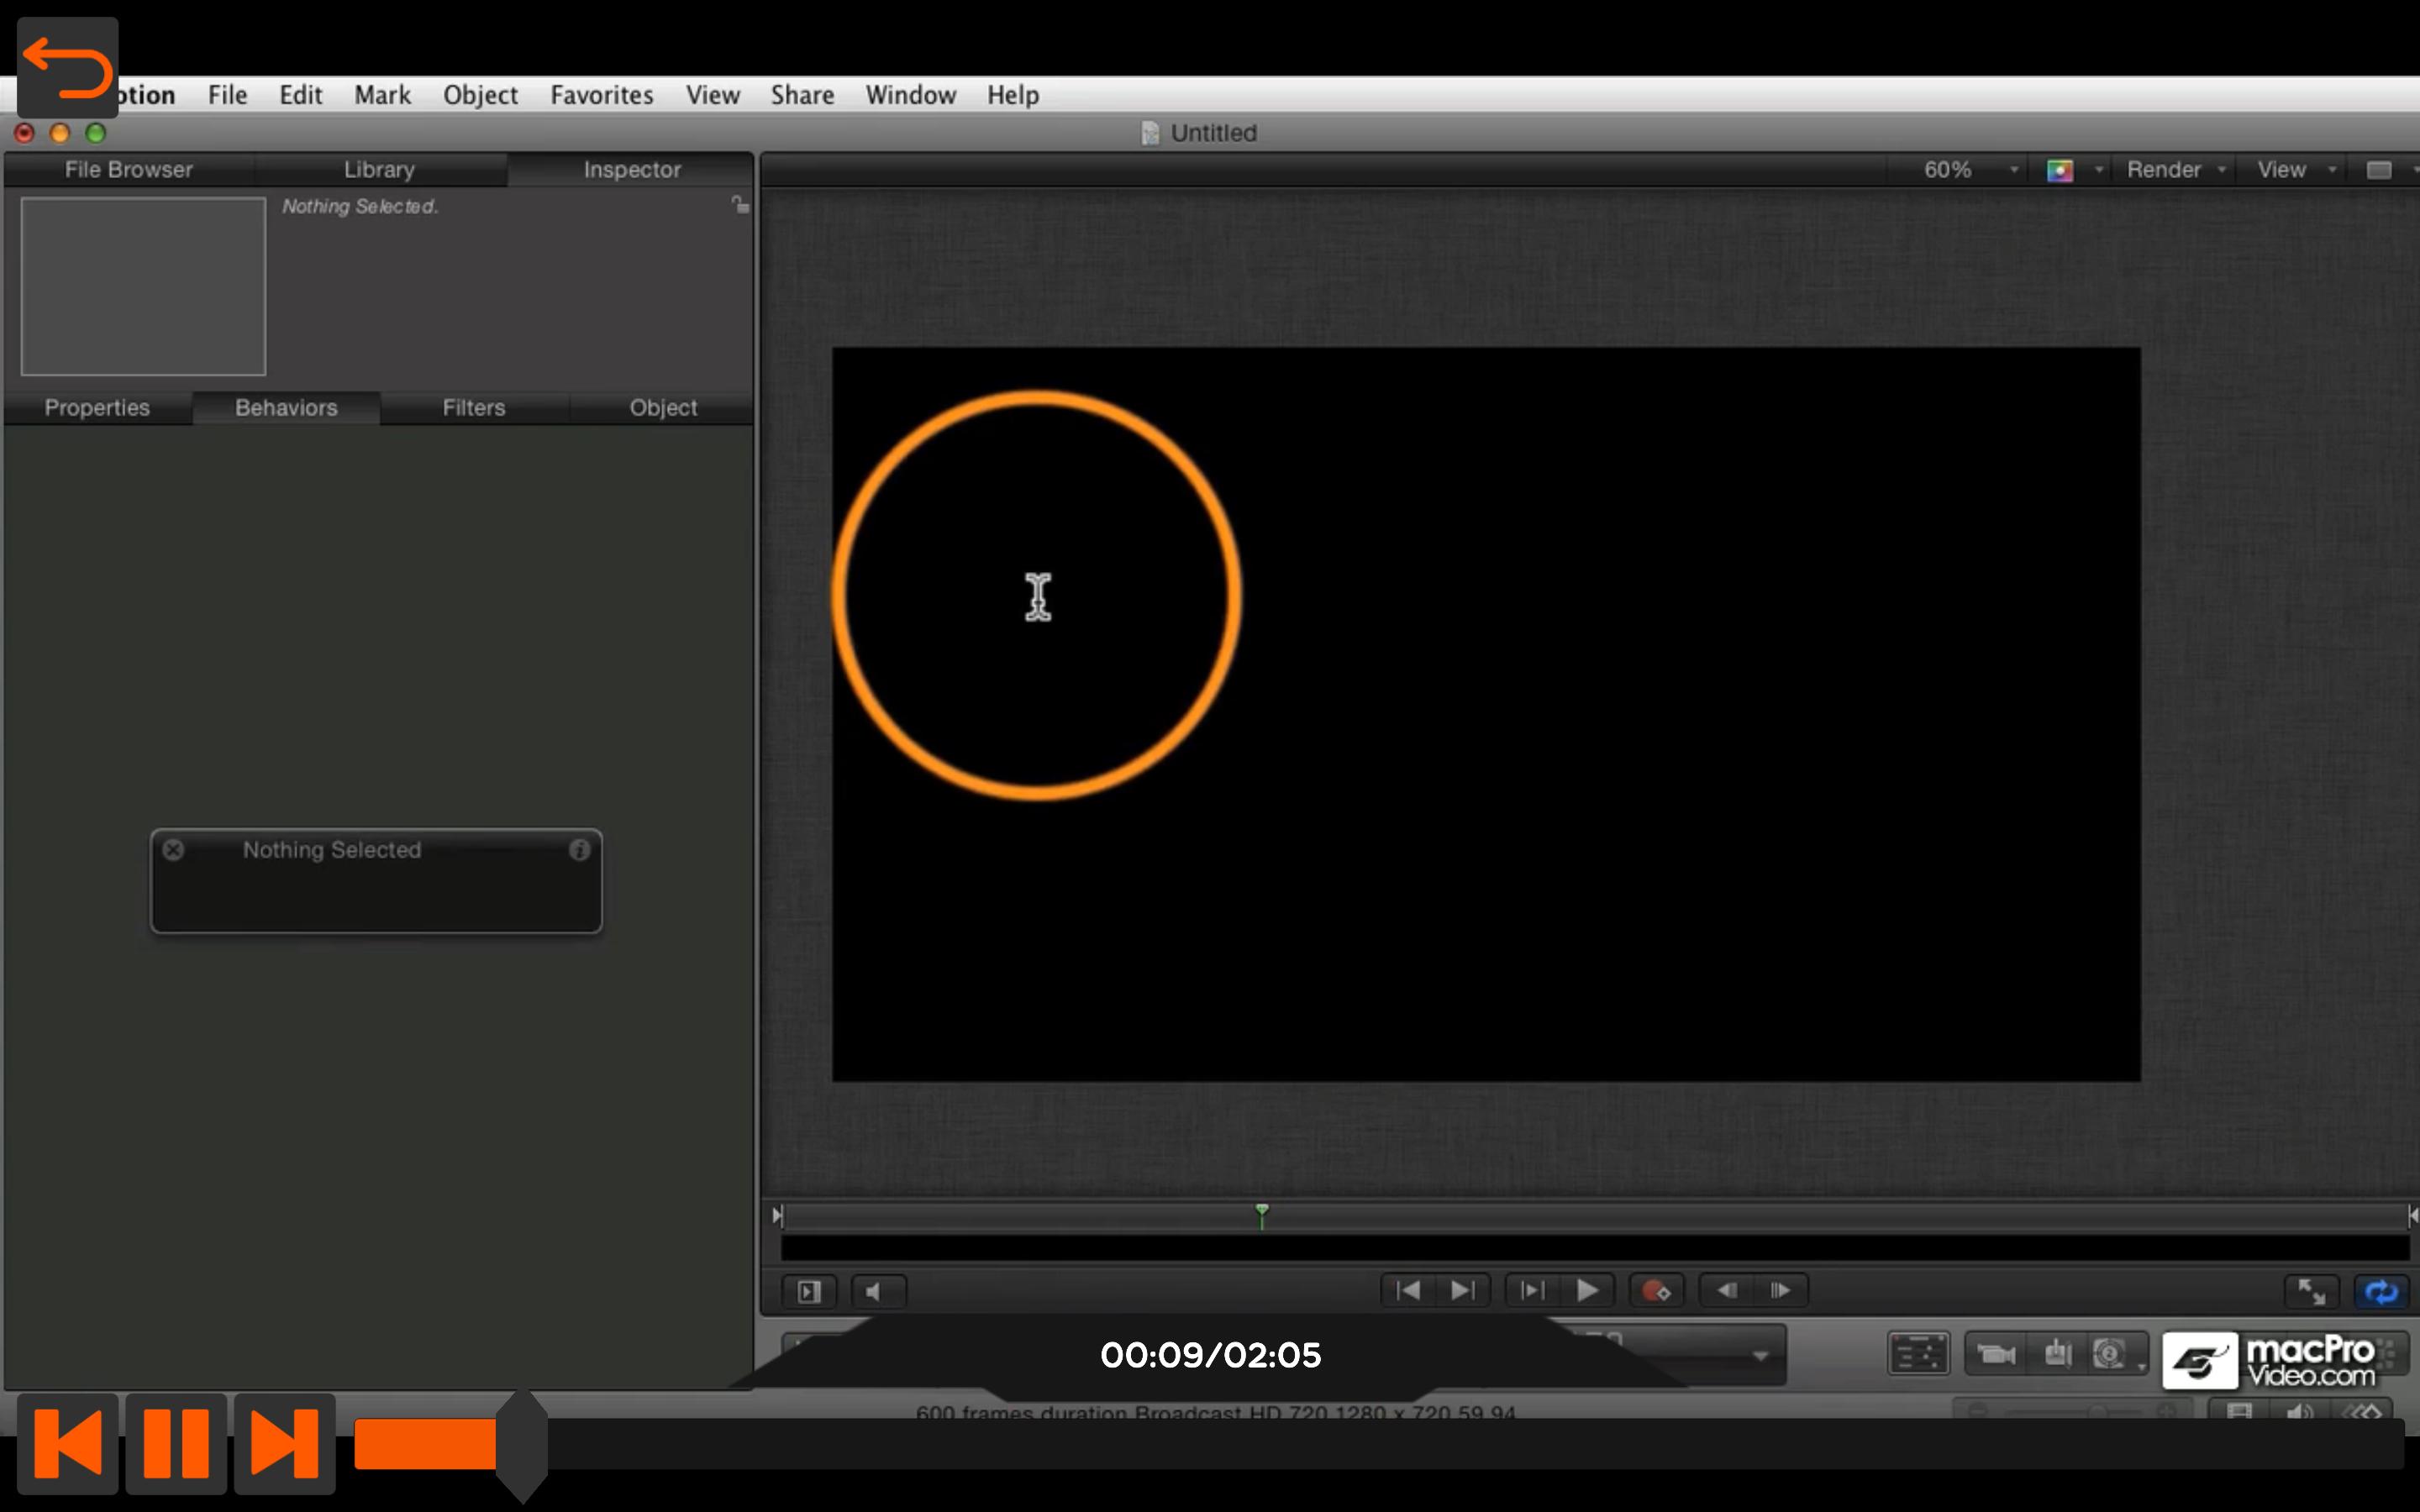
Task: Click the progress bar diamond thumb
Action: click(522, 1445)
